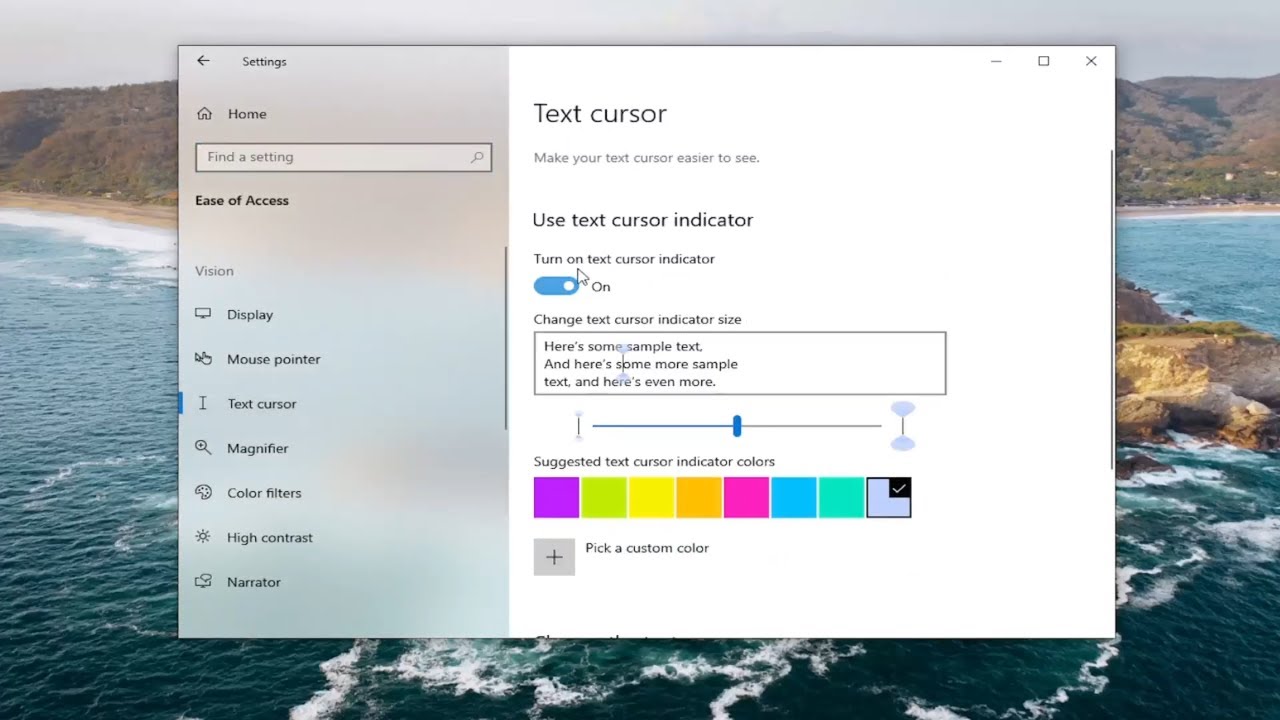Select the Magnifier icon in sidebar

point(203,448)
